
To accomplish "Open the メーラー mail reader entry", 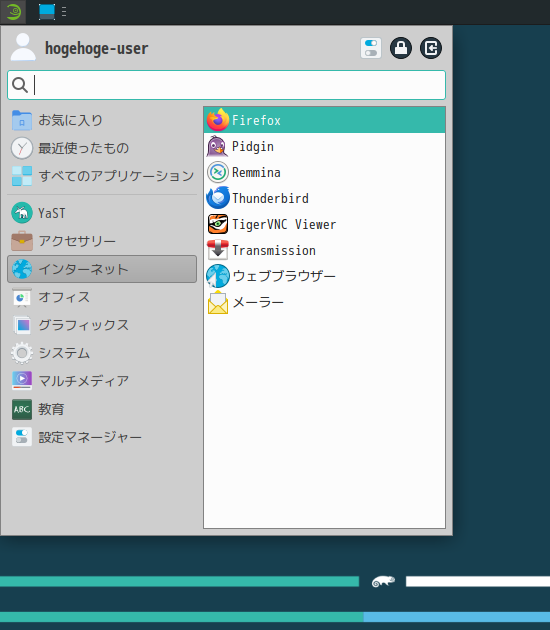I will [x=324, y=302].
